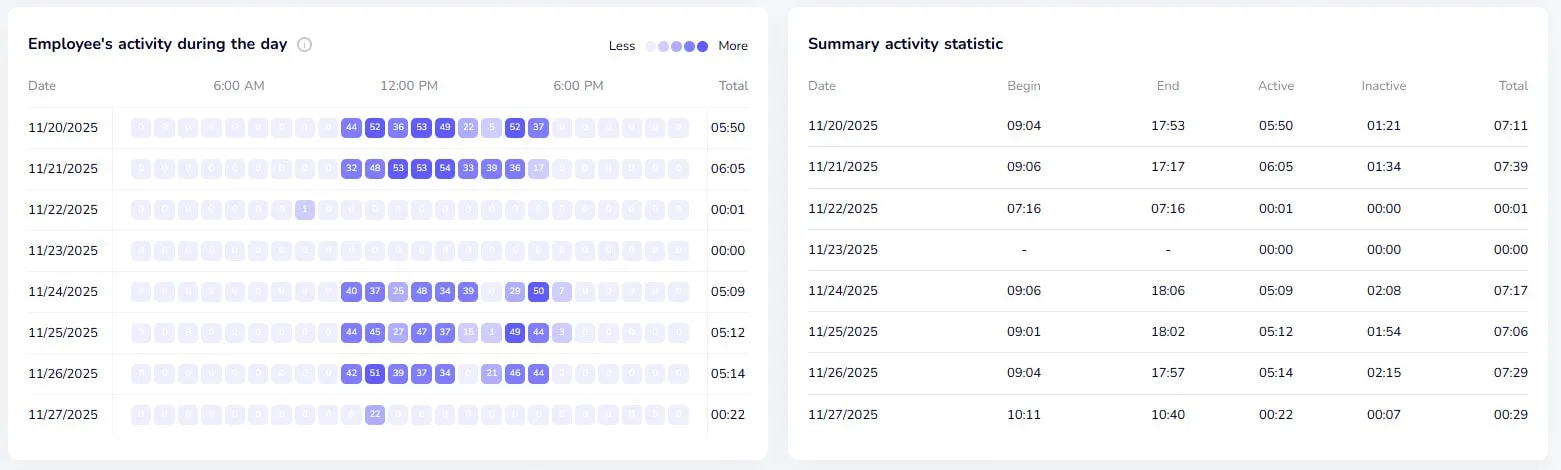Click summary Total 07:11 for 11/20/2025

click(x=1511, y=126)
